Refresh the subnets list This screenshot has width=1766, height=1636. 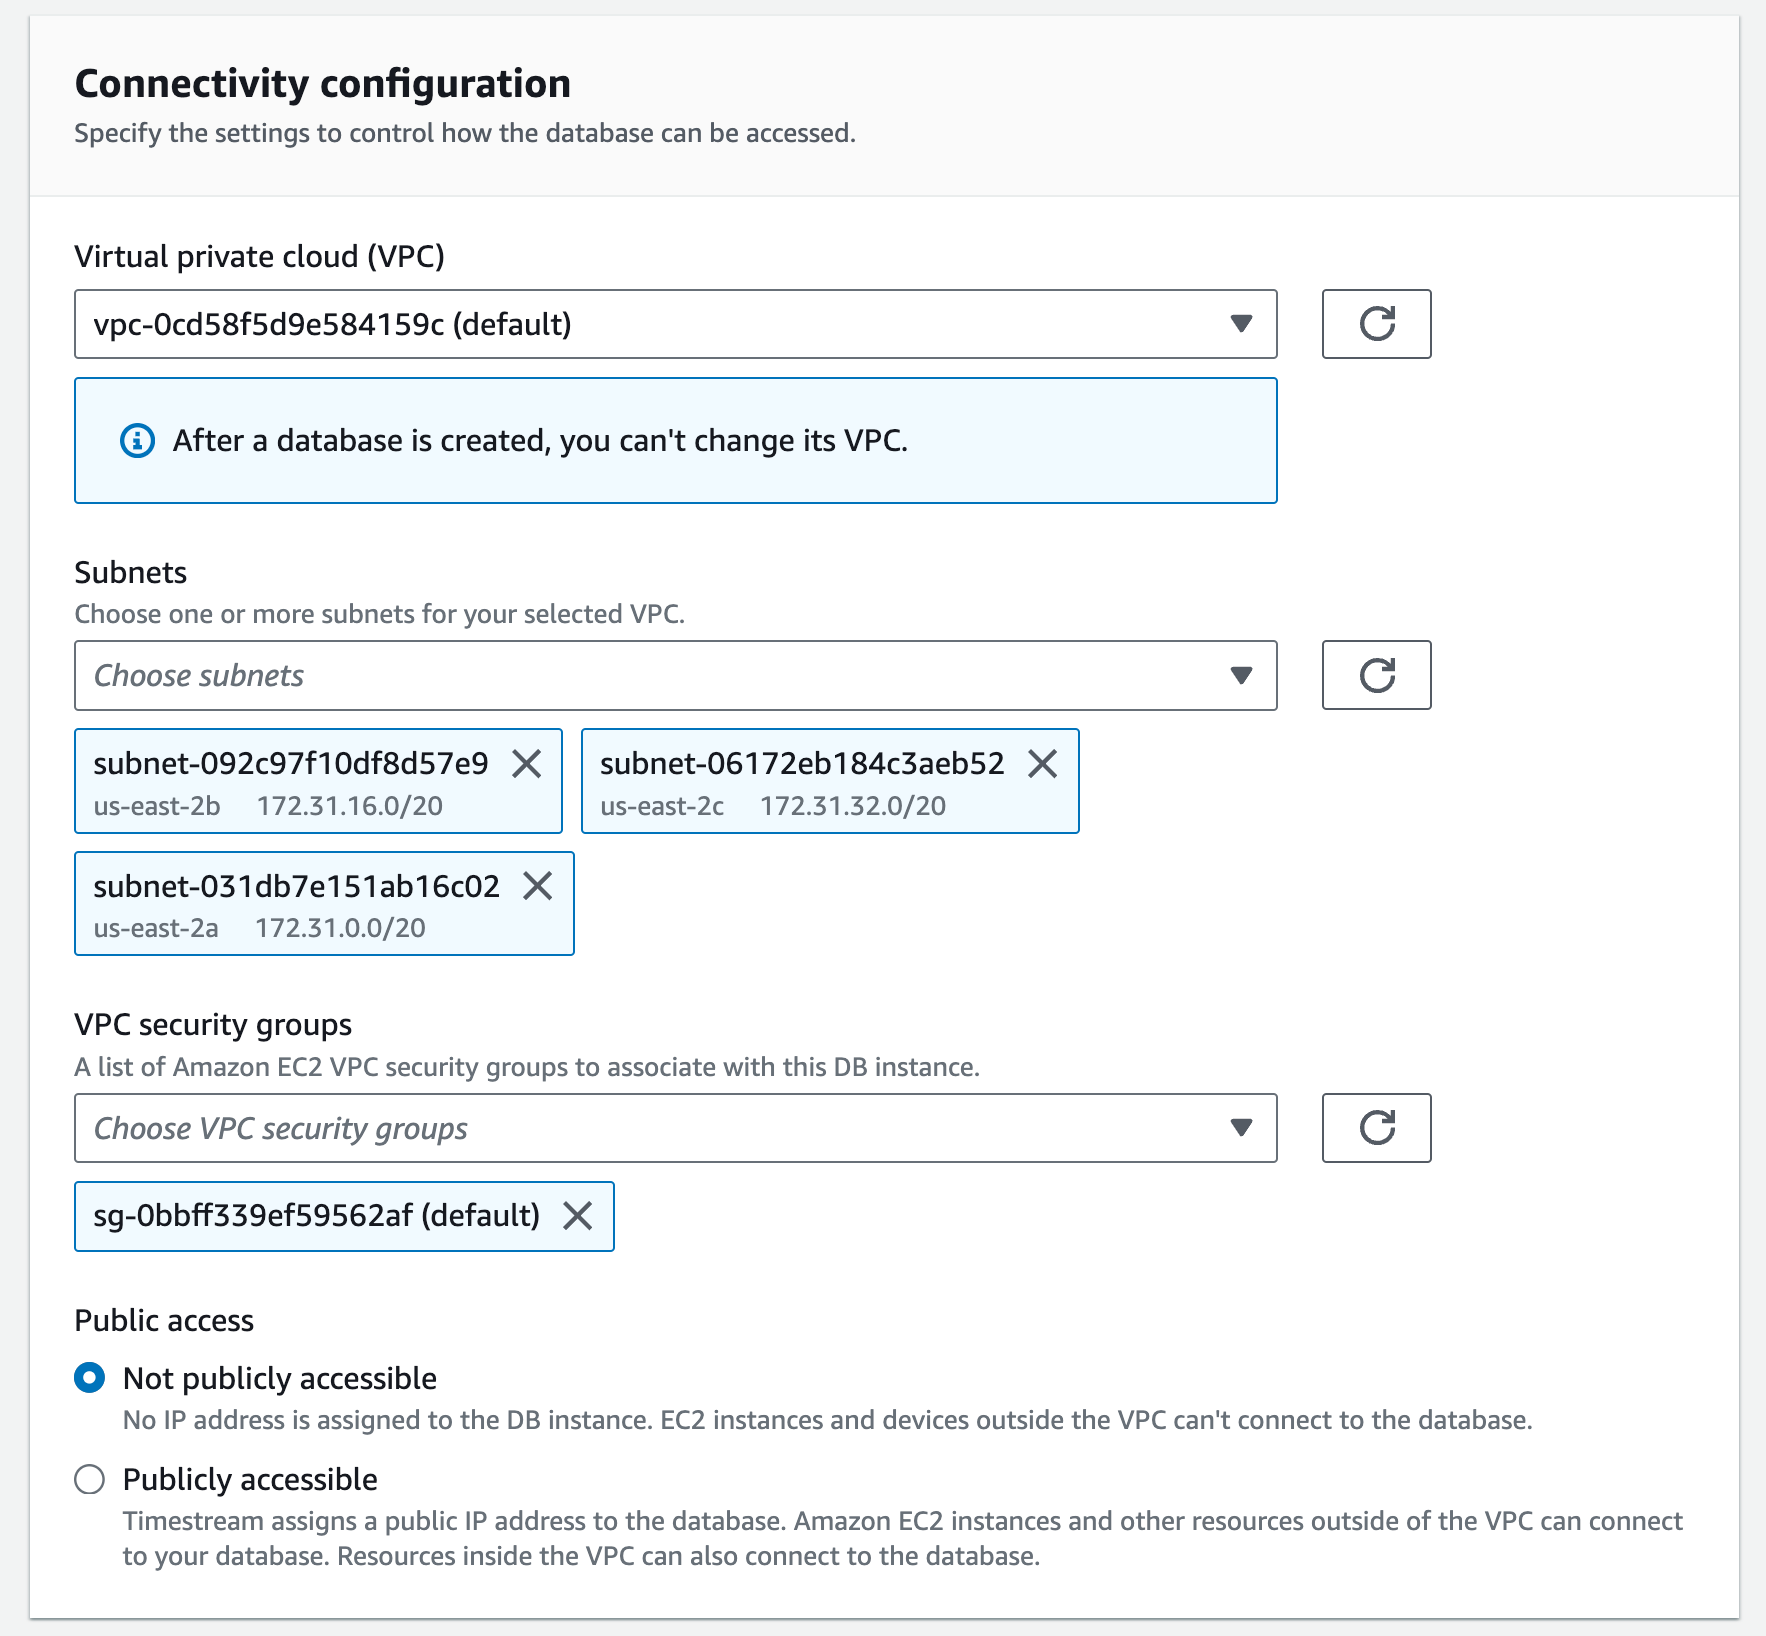point(1376,676)
